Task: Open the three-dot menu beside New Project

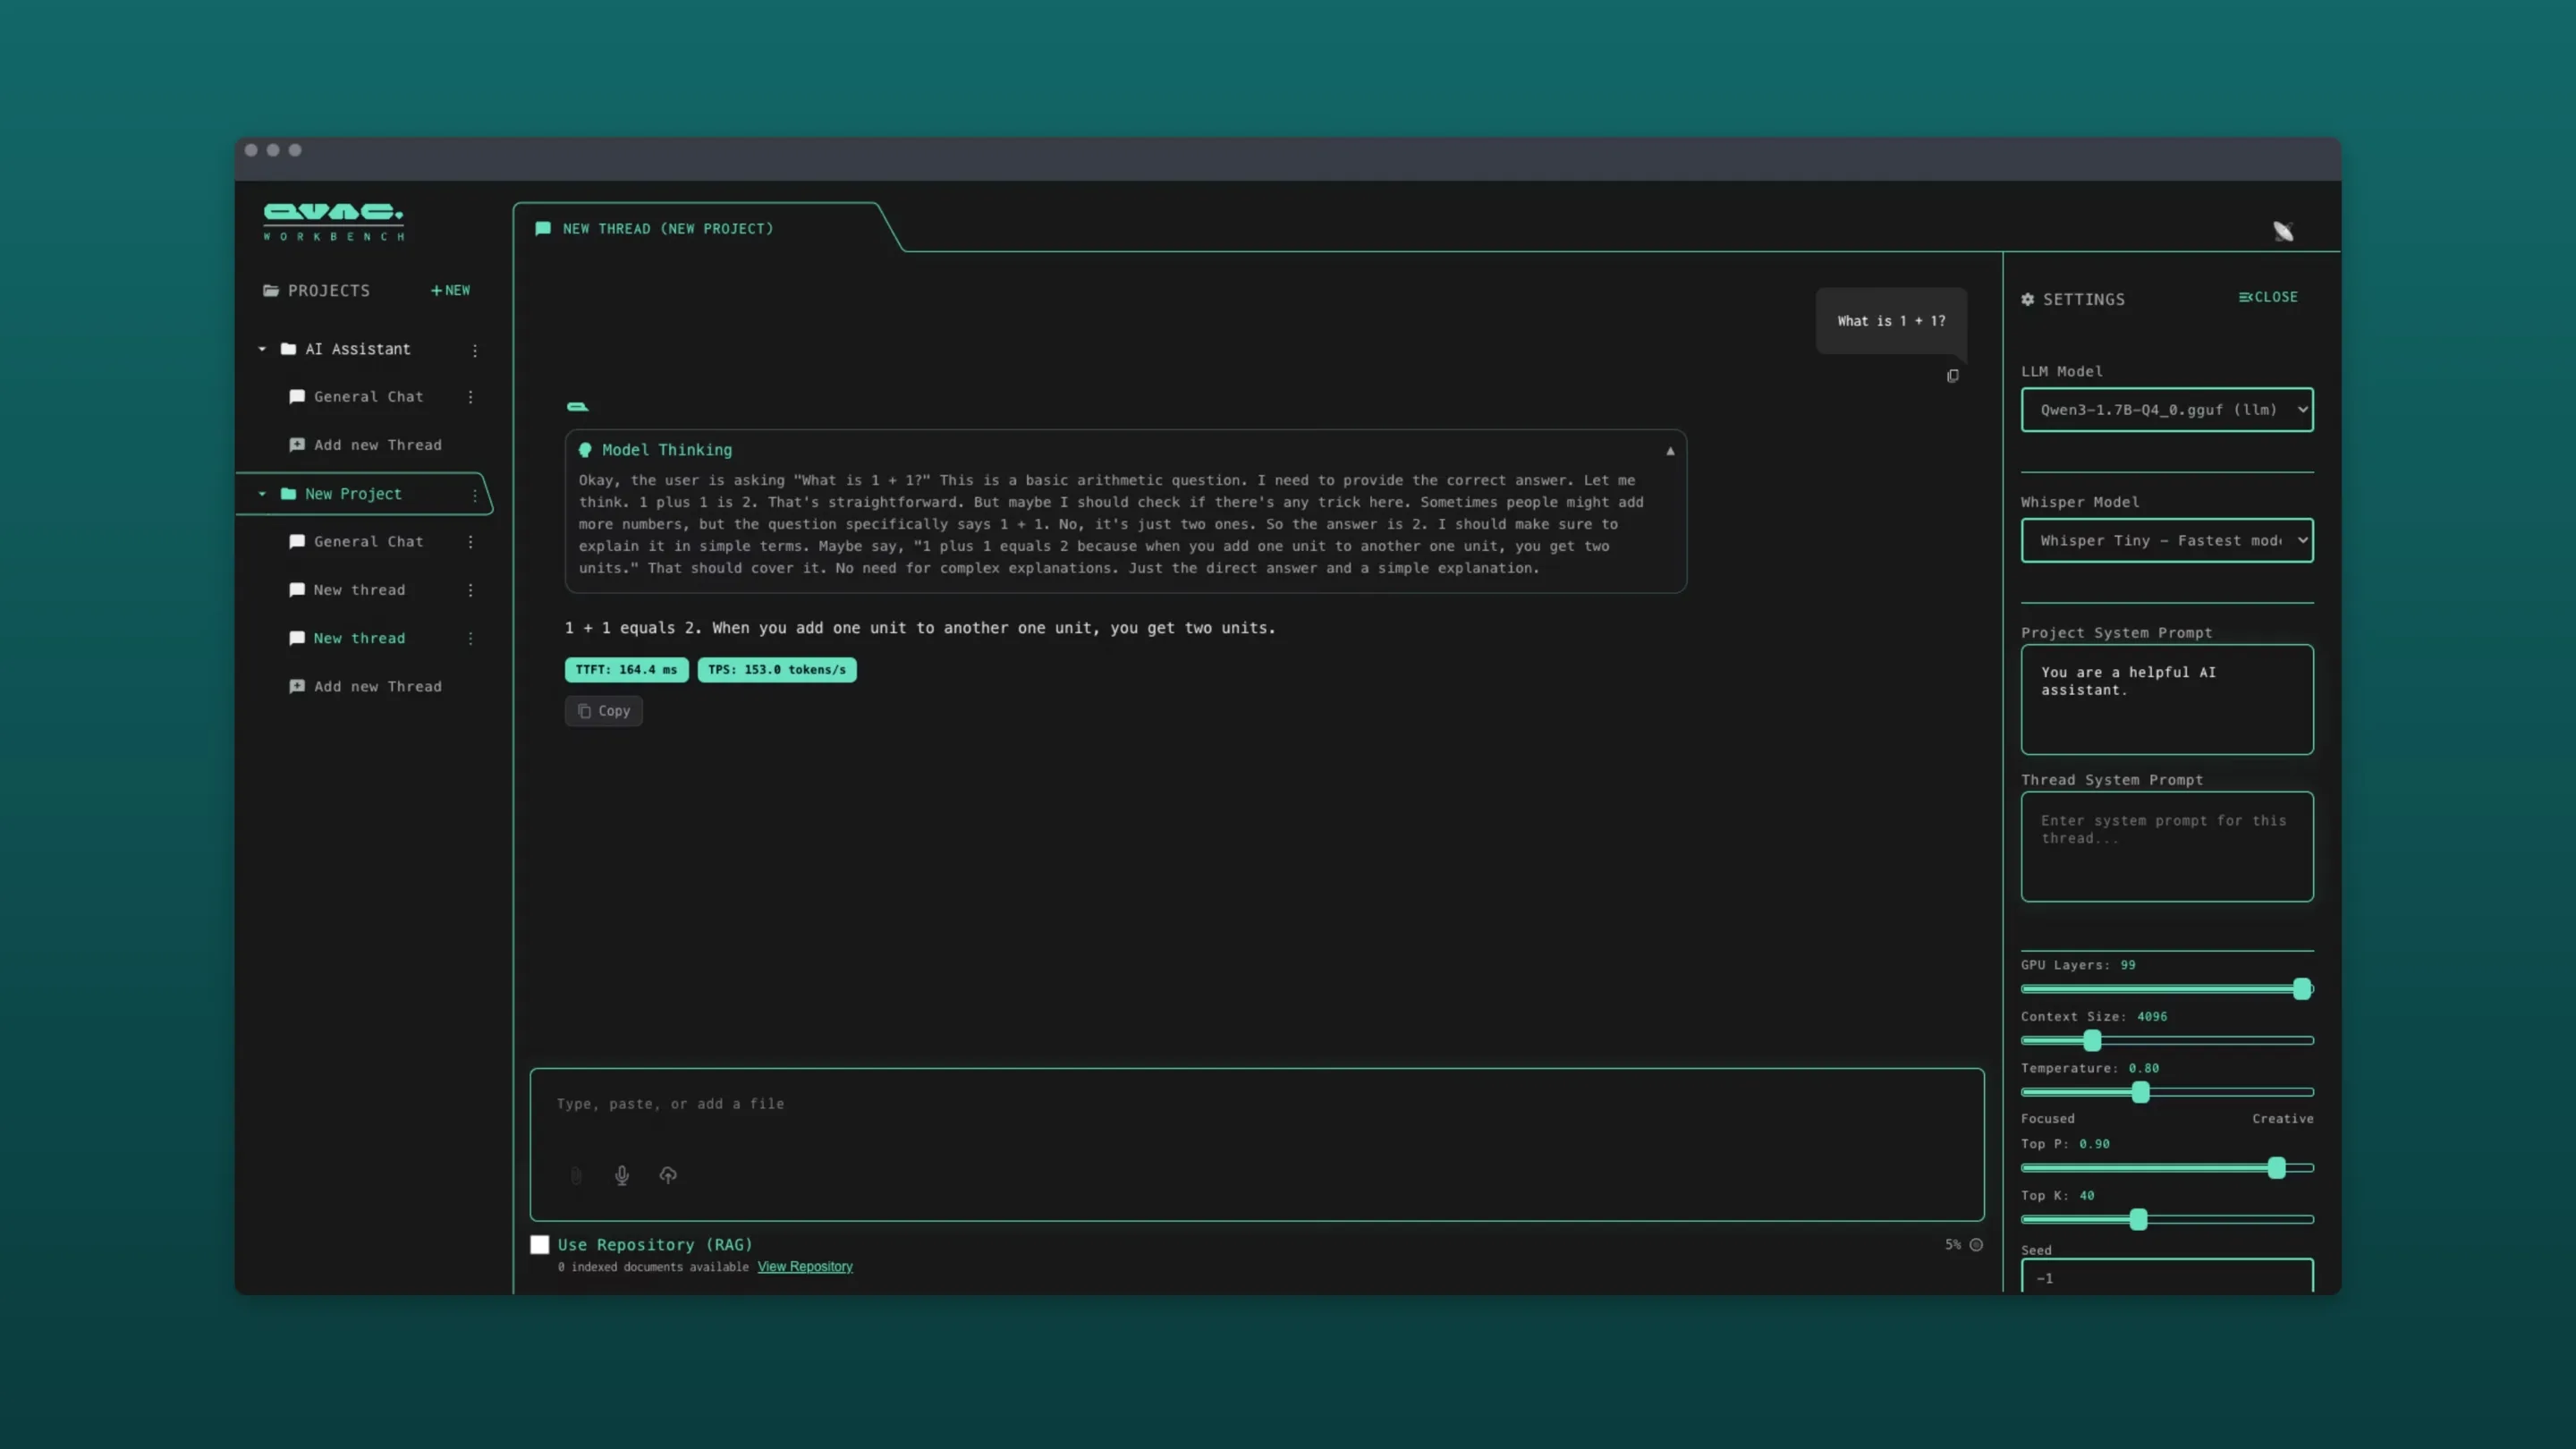Action: [475, 495]
